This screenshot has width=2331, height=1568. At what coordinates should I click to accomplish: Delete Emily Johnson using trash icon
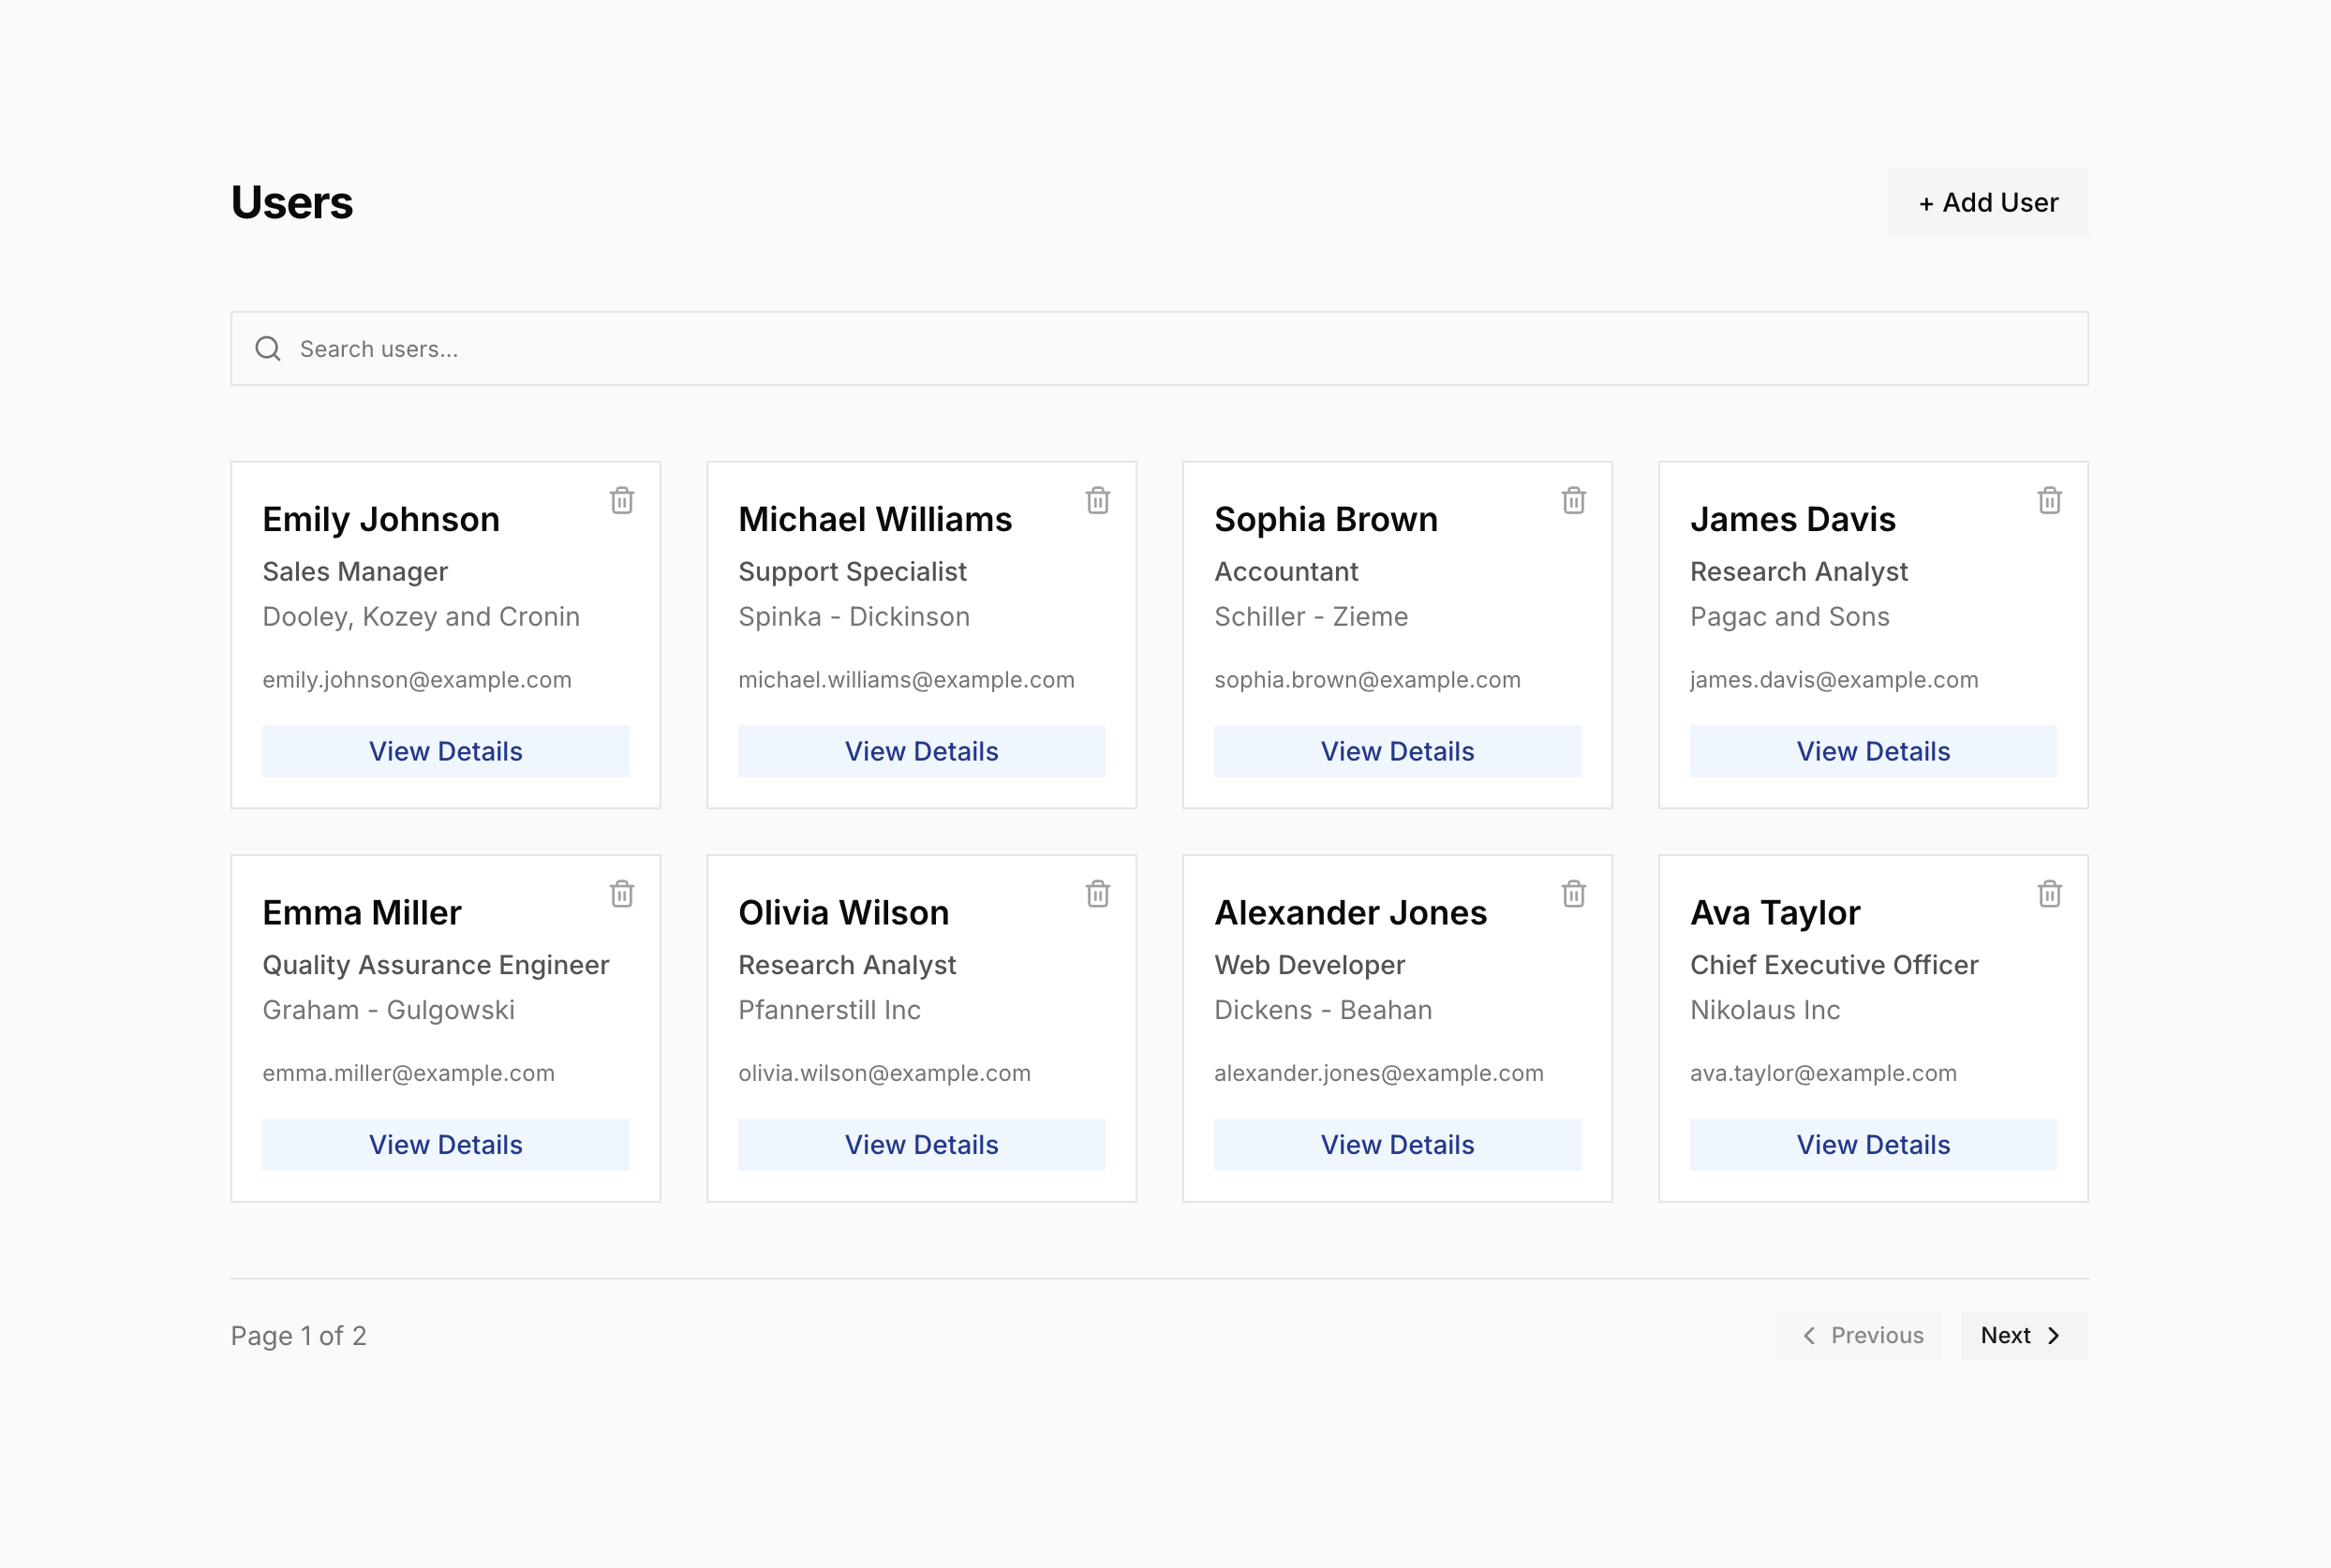click(622, 500)
